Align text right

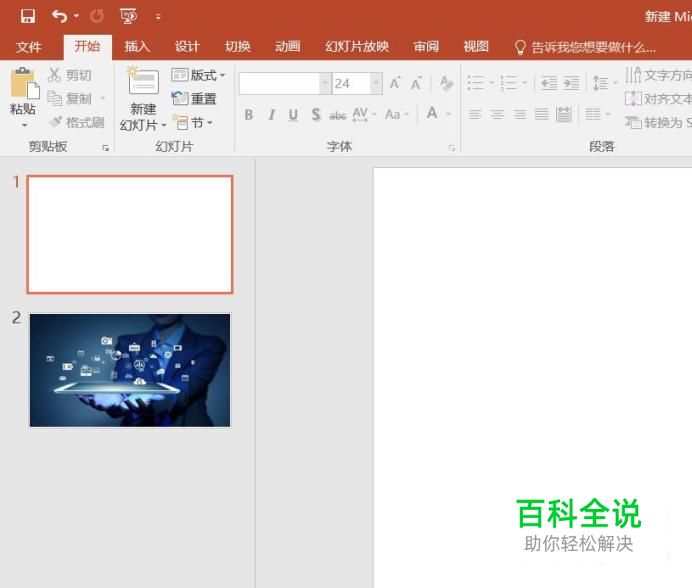click(520, 115)
